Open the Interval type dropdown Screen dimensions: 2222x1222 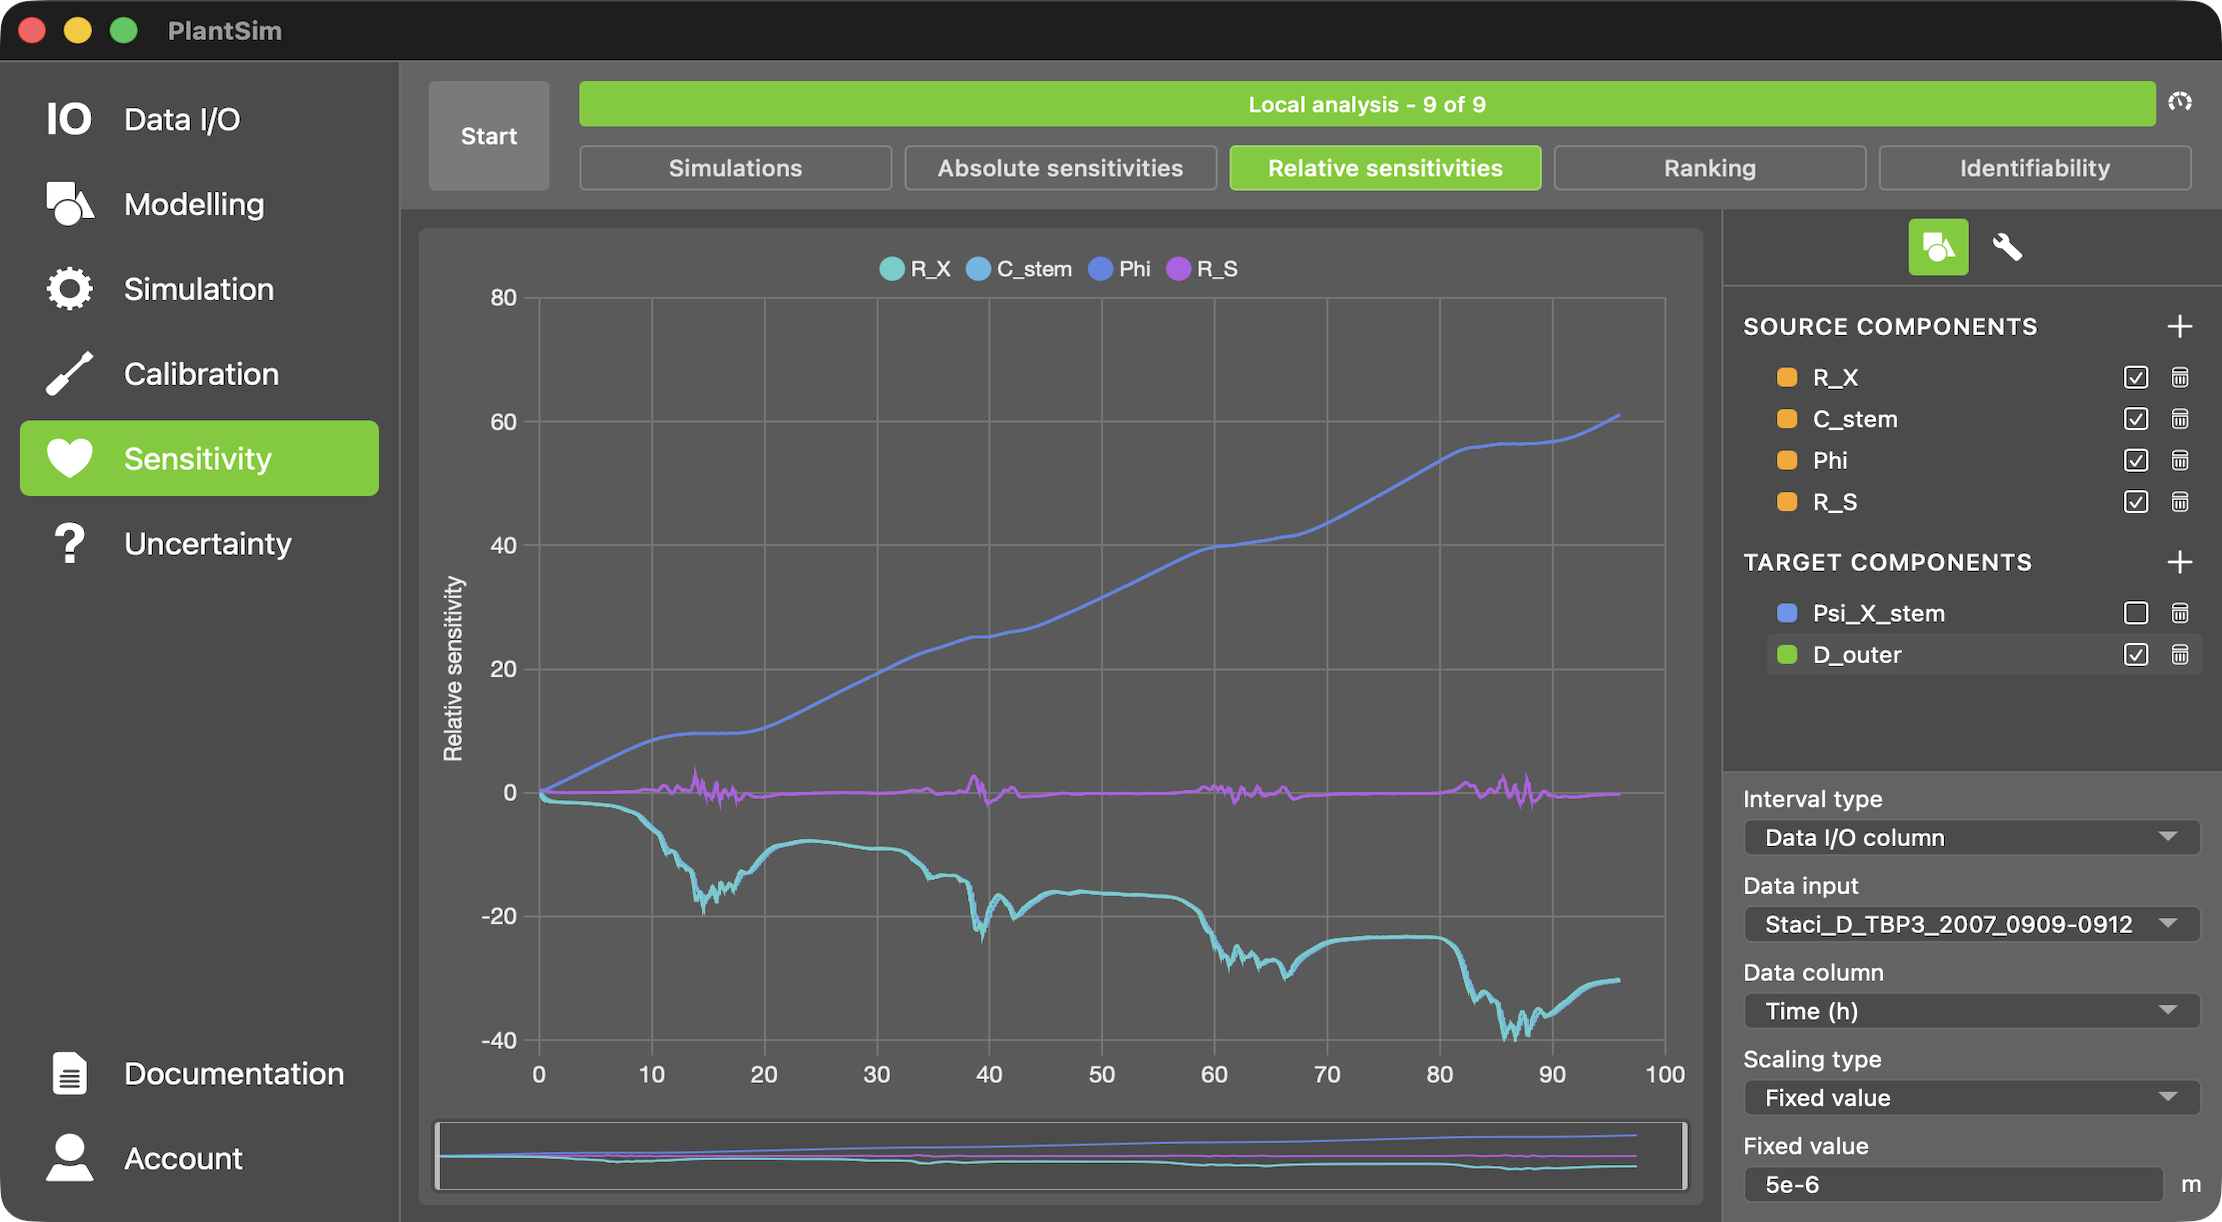tap(1970, 837)
